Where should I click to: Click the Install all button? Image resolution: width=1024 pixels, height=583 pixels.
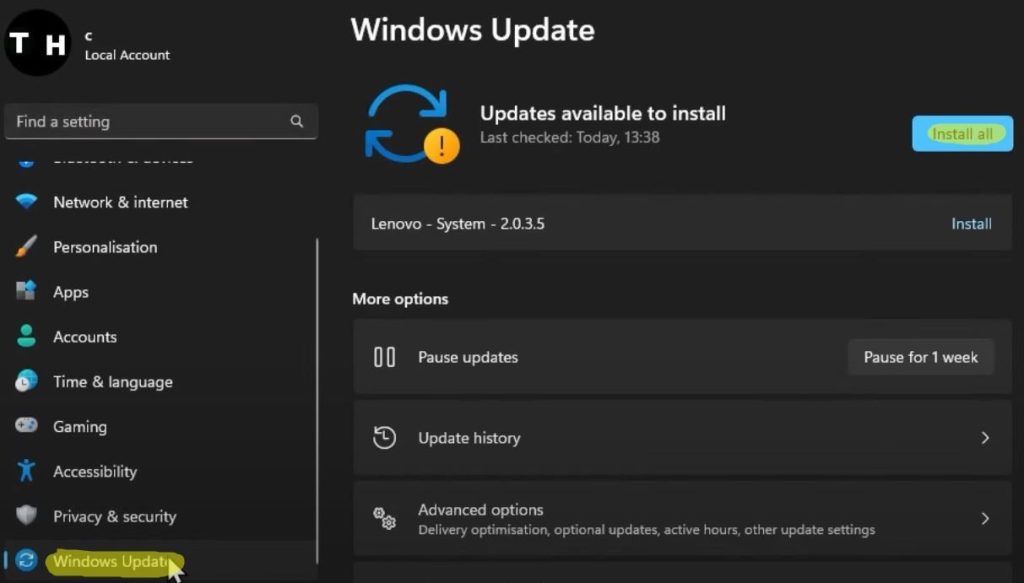coord(962,134)
